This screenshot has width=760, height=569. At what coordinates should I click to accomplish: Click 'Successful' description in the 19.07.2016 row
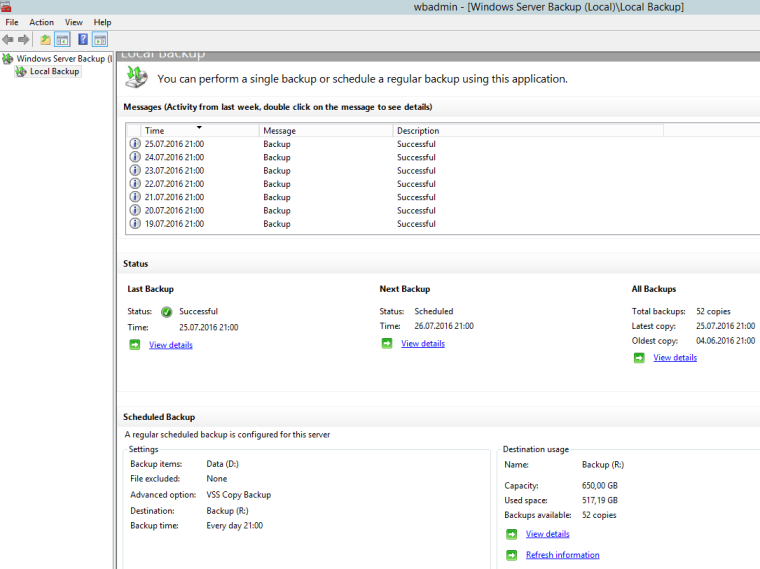pos(416,223)
